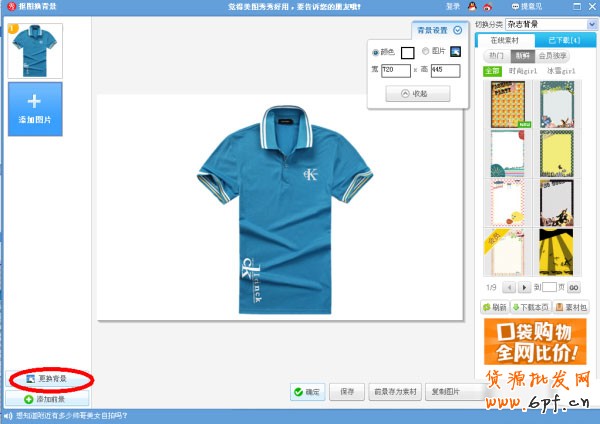Click the white background color swatch
The width and height of the screenshot is (600, 424).
(x=407, y=52)
